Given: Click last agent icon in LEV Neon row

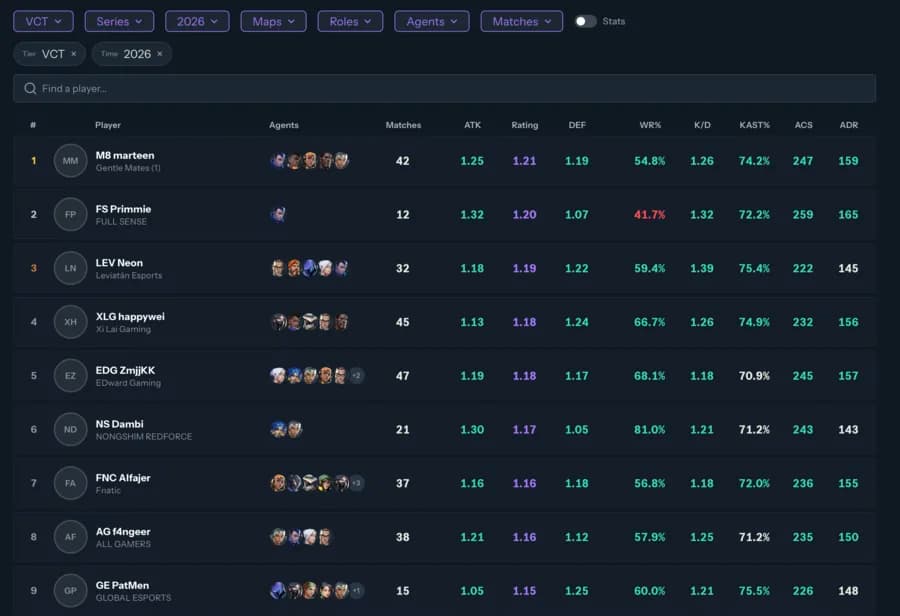Looking at the screenshot, I should (x=342, y=268).
